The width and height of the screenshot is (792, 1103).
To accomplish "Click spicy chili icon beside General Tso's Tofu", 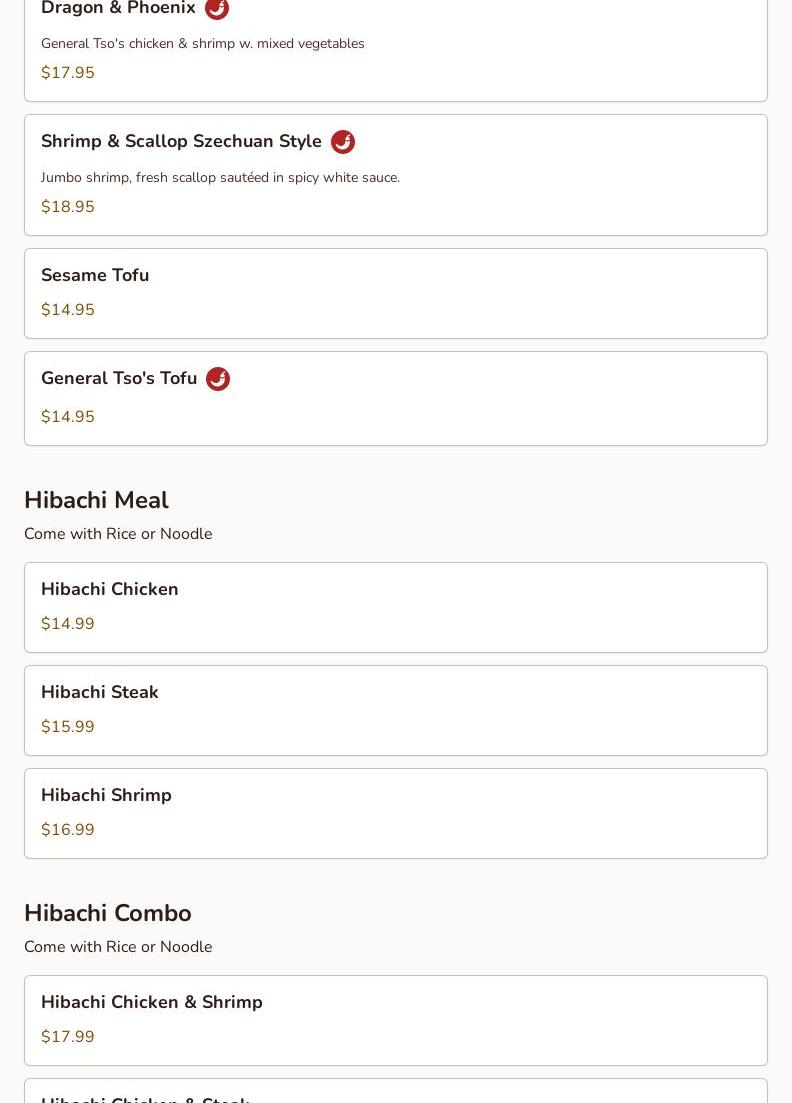I will [218, 379].
